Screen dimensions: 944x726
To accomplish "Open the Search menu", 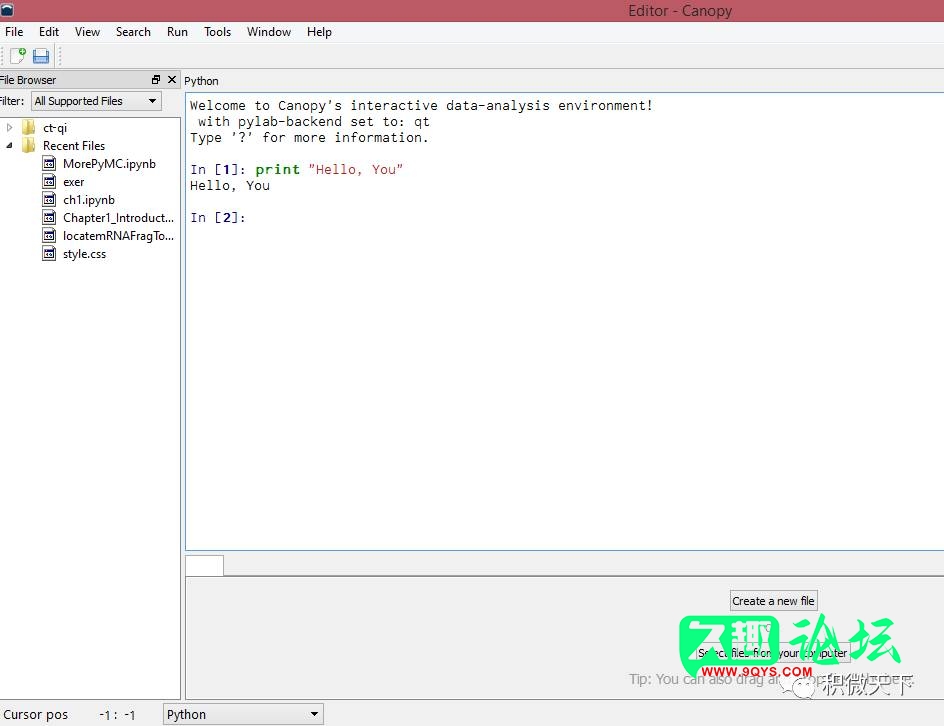I will tap(133, 32).
